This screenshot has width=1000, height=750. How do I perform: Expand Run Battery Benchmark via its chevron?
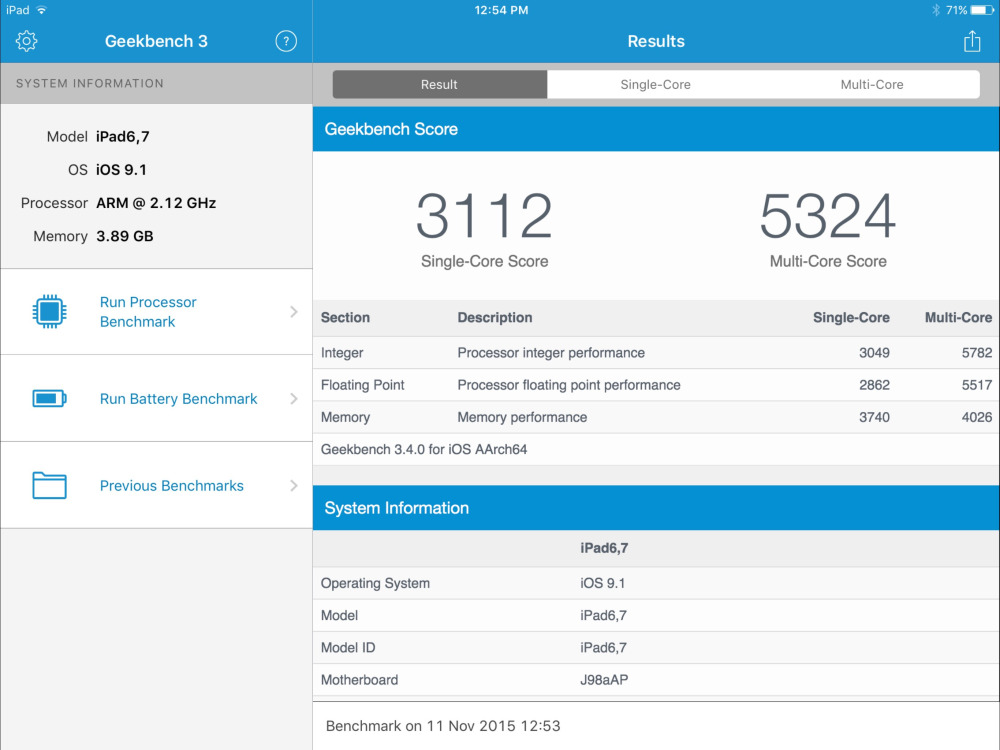[293, 398]
